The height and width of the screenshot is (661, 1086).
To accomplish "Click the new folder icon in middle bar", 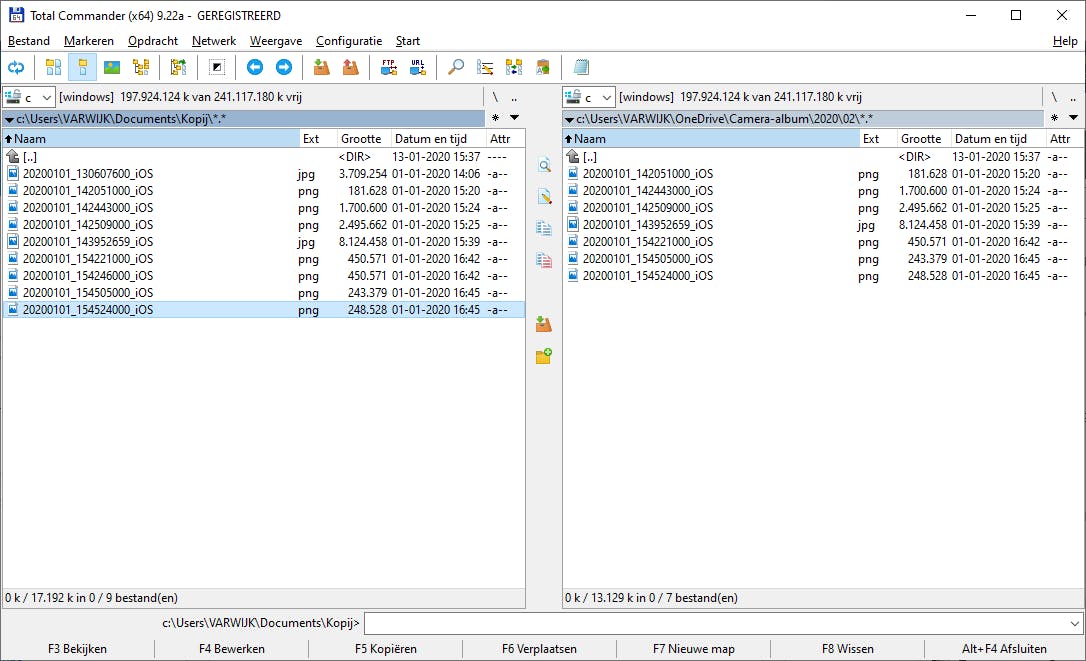I will click(544, 355).
